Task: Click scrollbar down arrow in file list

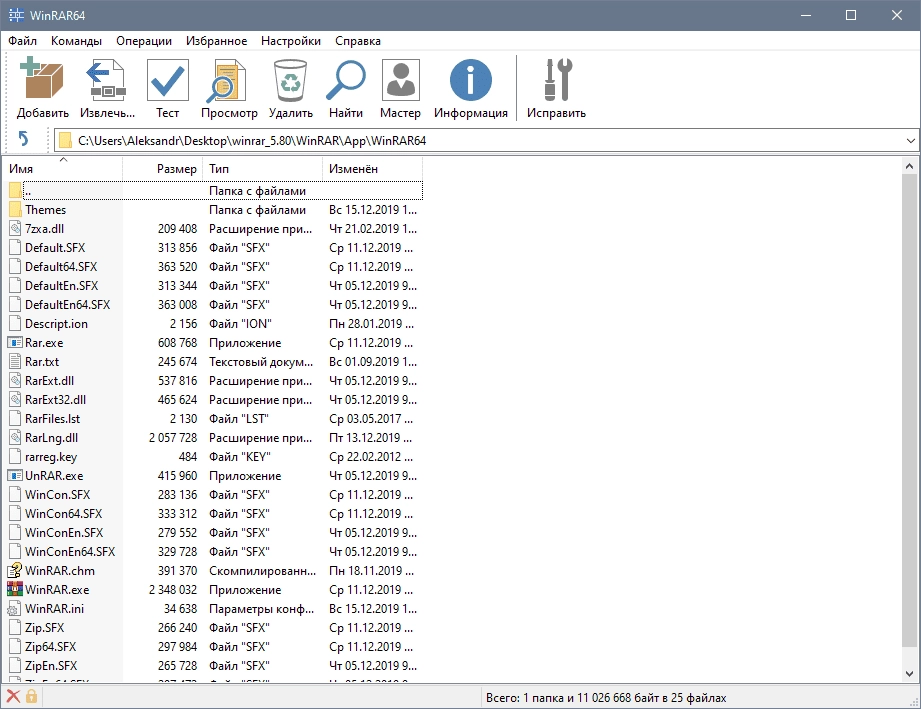Action: click(909, 674)
